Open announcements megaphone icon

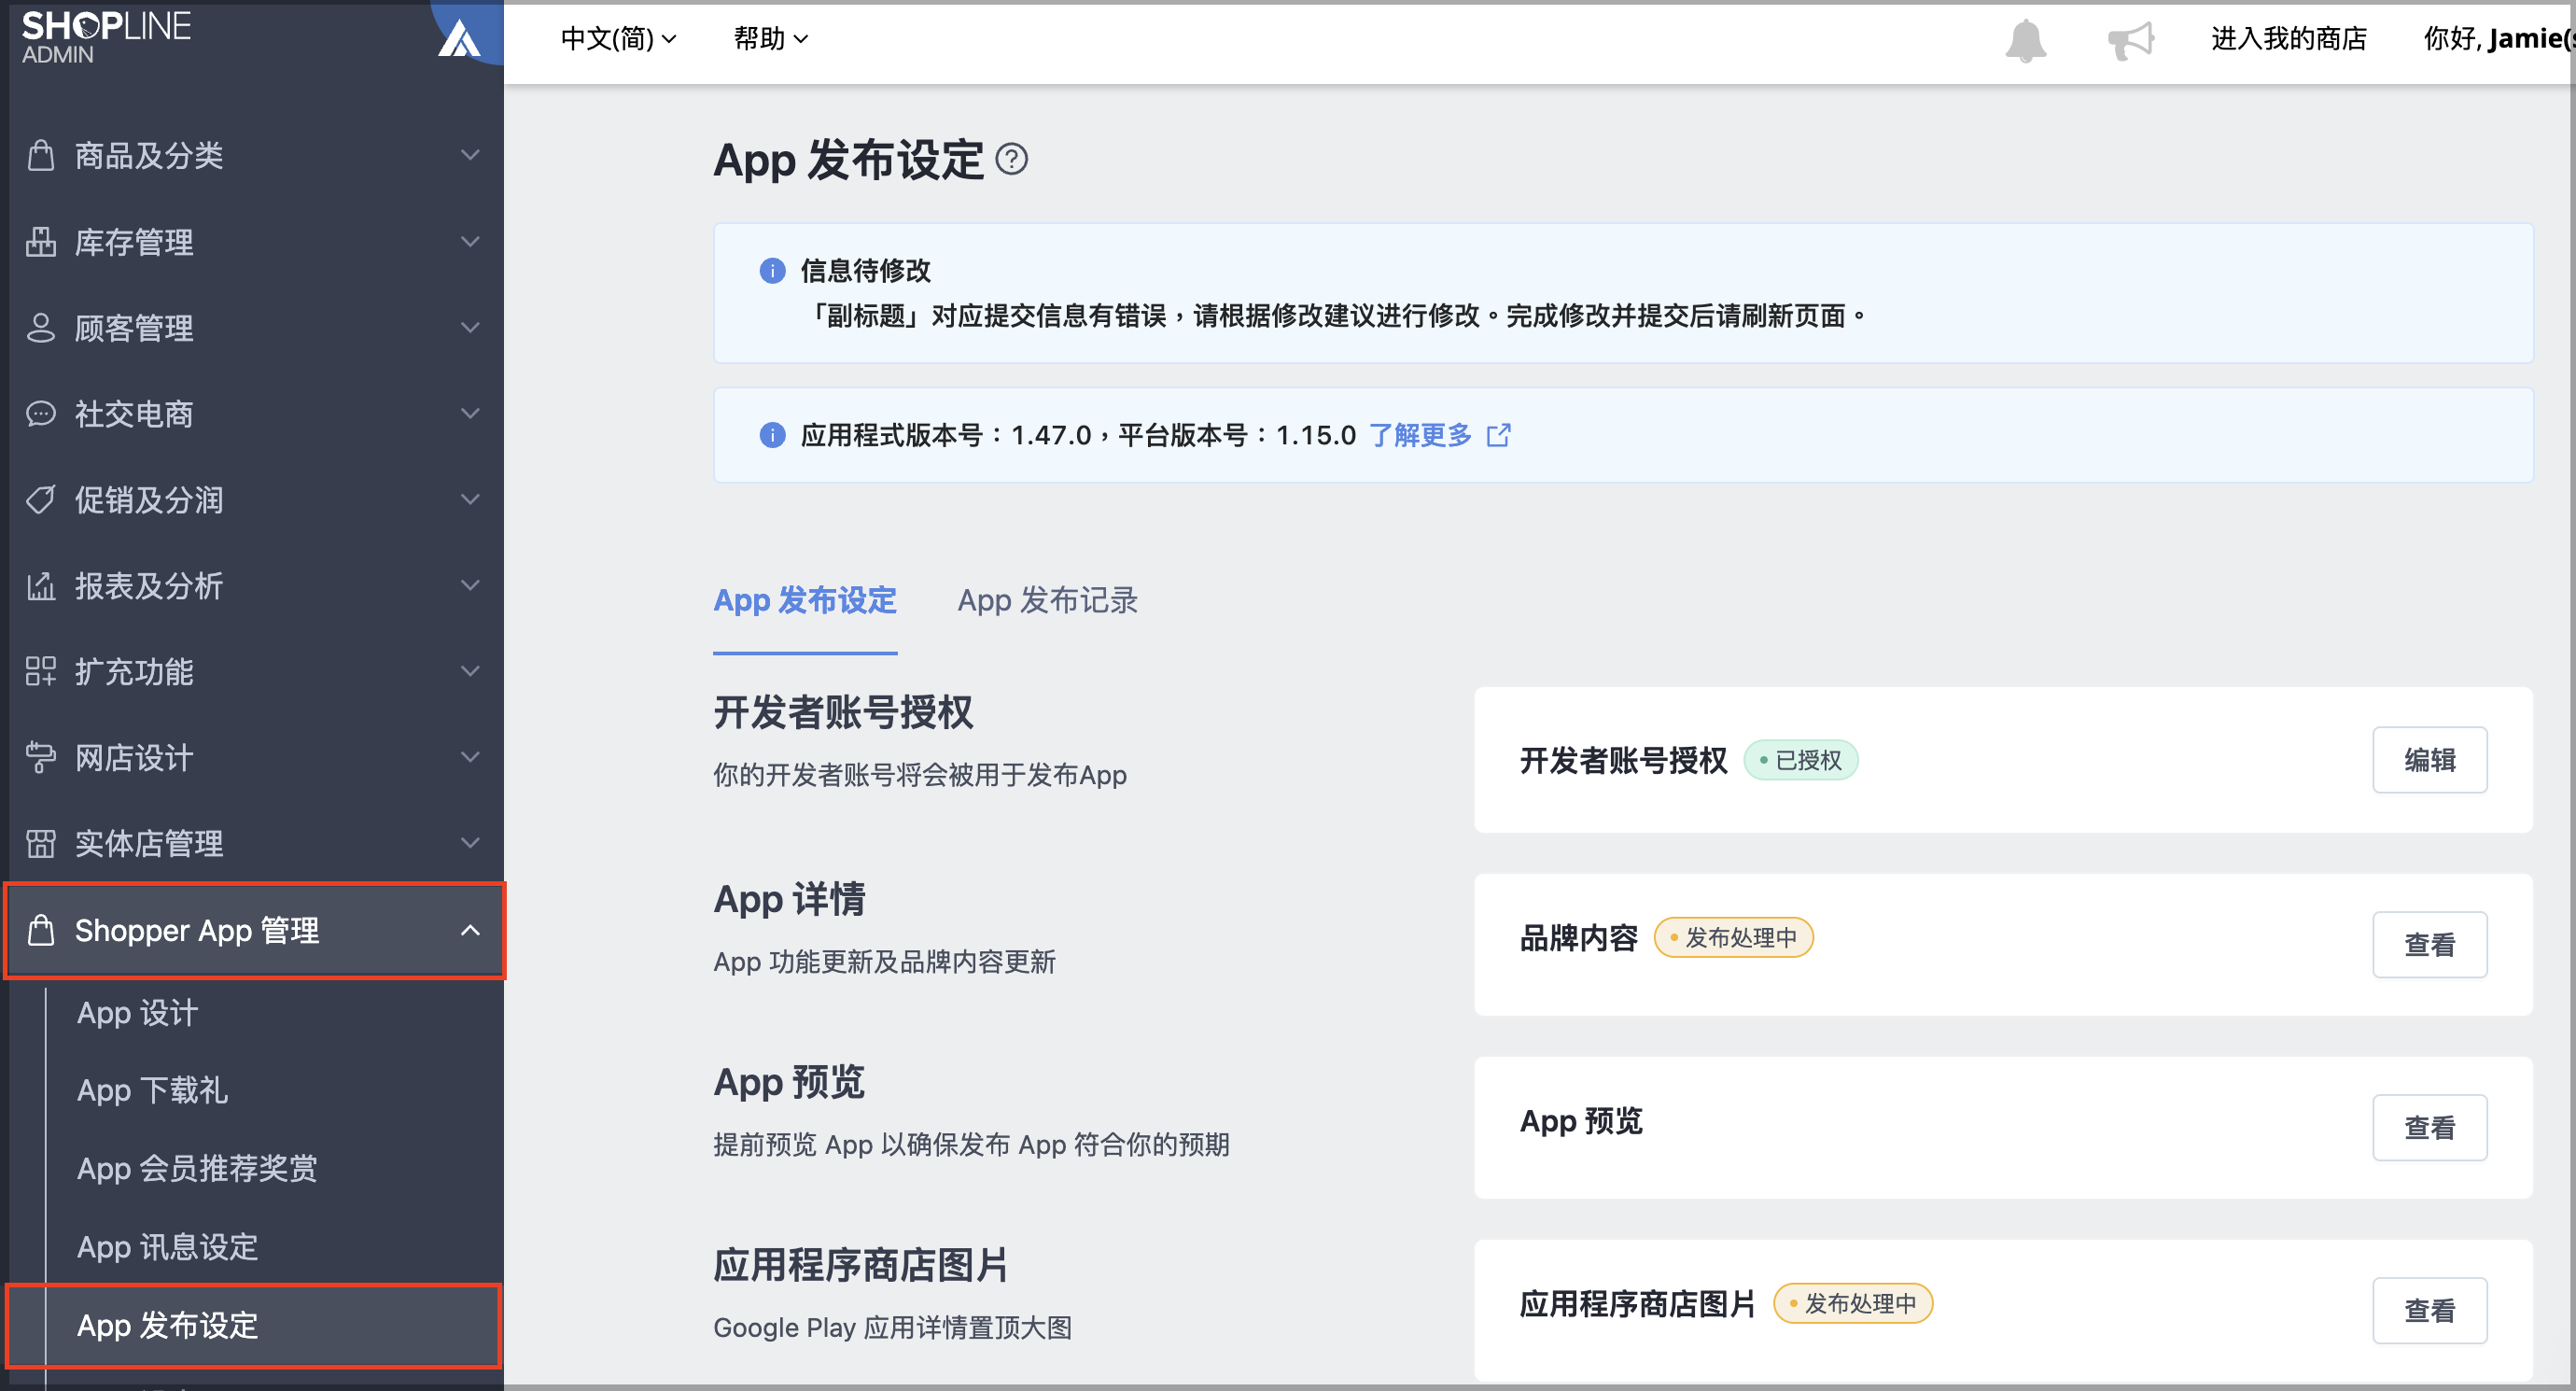point(2130,40)
